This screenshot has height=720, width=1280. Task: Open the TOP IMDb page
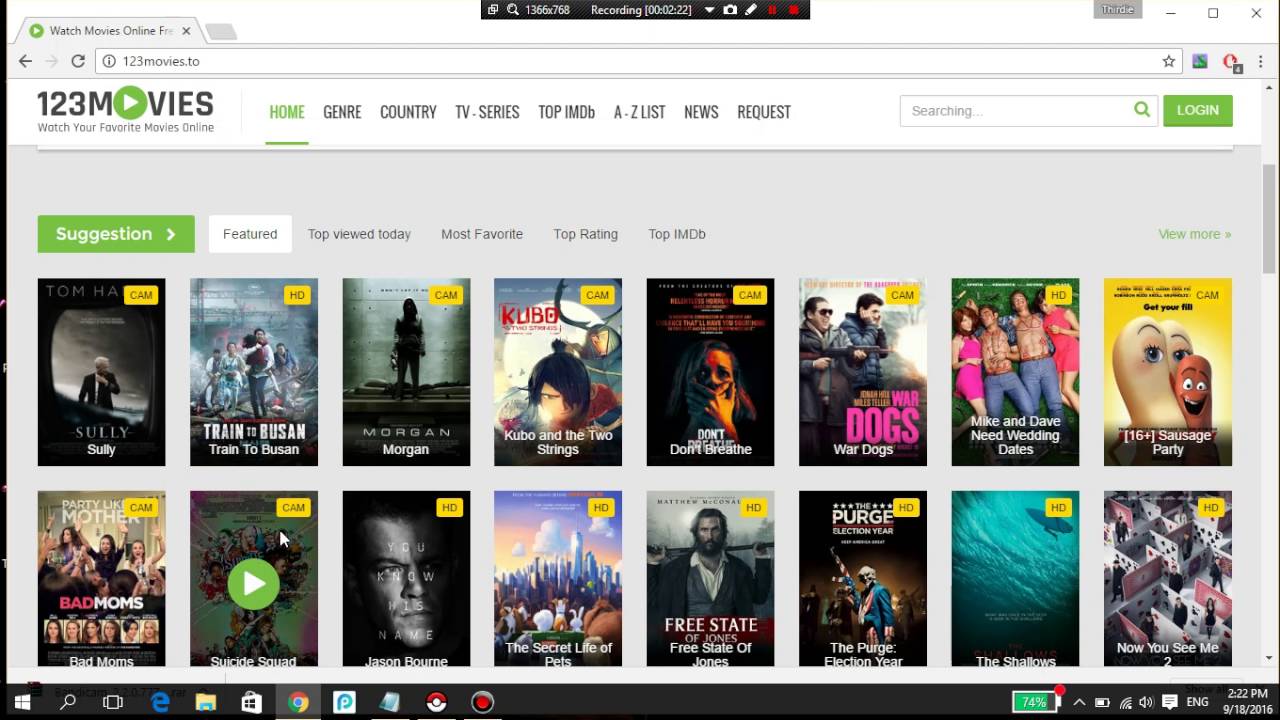[x=566, y=112]
